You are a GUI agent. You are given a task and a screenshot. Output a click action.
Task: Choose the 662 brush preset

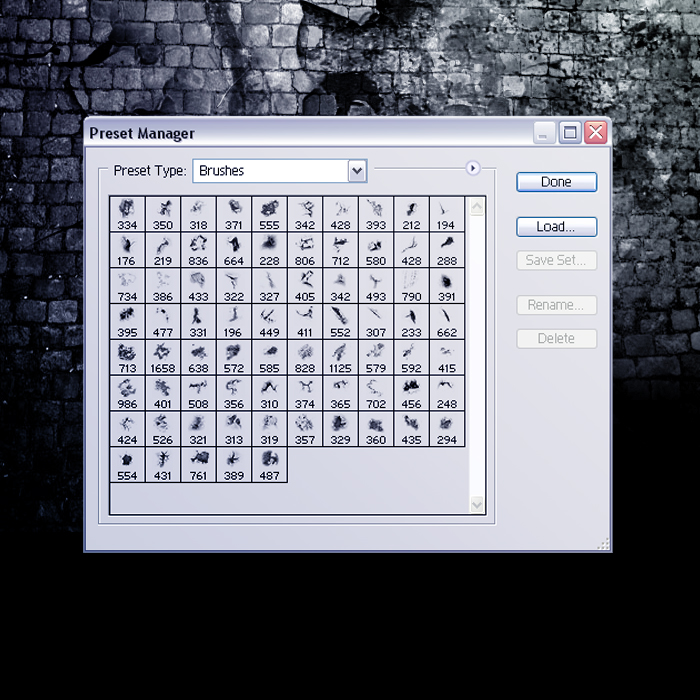tap(447, 322)
